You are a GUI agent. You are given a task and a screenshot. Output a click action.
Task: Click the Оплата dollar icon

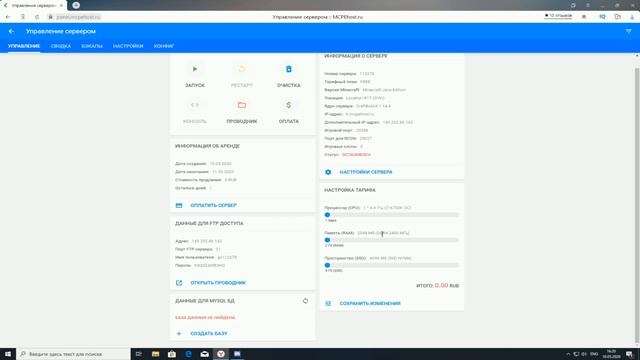pyautogui.click(x=289, y=105)
